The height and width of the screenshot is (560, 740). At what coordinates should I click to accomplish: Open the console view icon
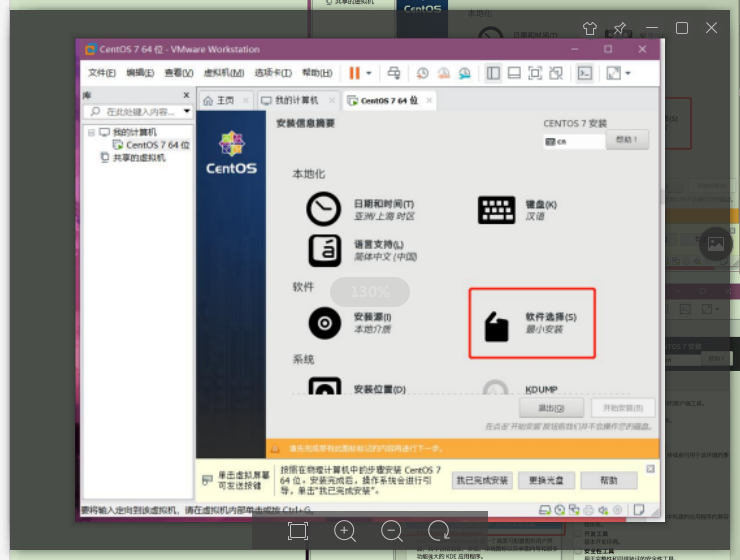[585, 73]
